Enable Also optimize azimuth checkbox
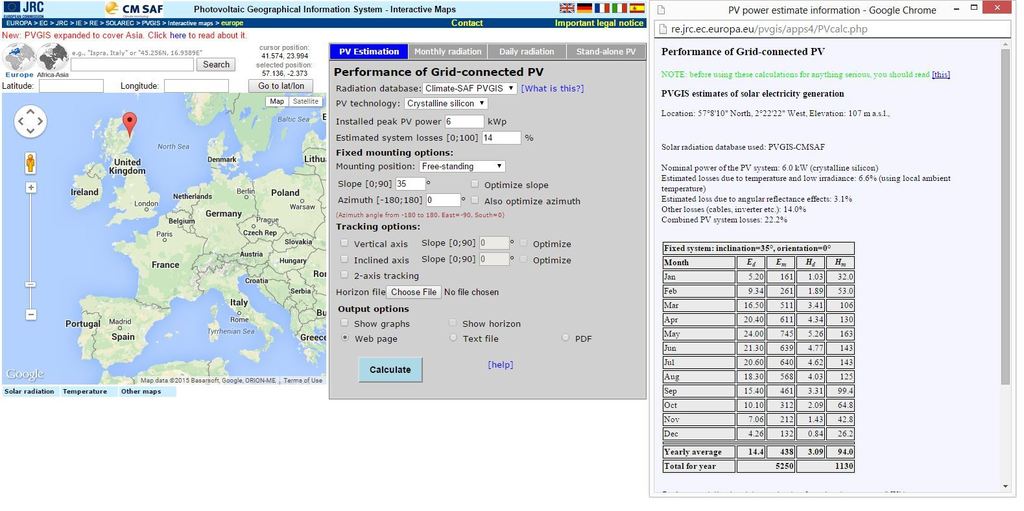 (x=475, y=201)
